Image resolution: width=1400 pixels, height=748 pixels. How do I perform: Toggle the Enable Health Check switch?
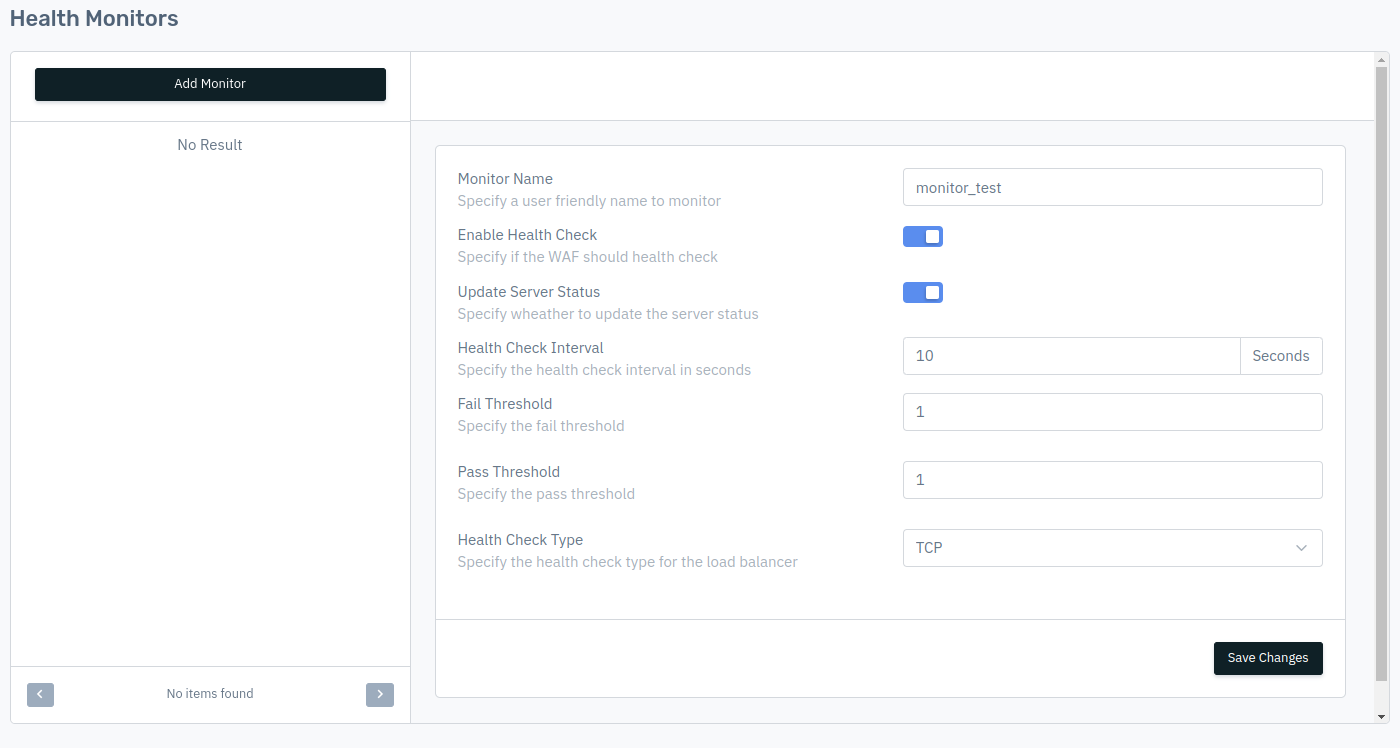click(x=923, y=236)
